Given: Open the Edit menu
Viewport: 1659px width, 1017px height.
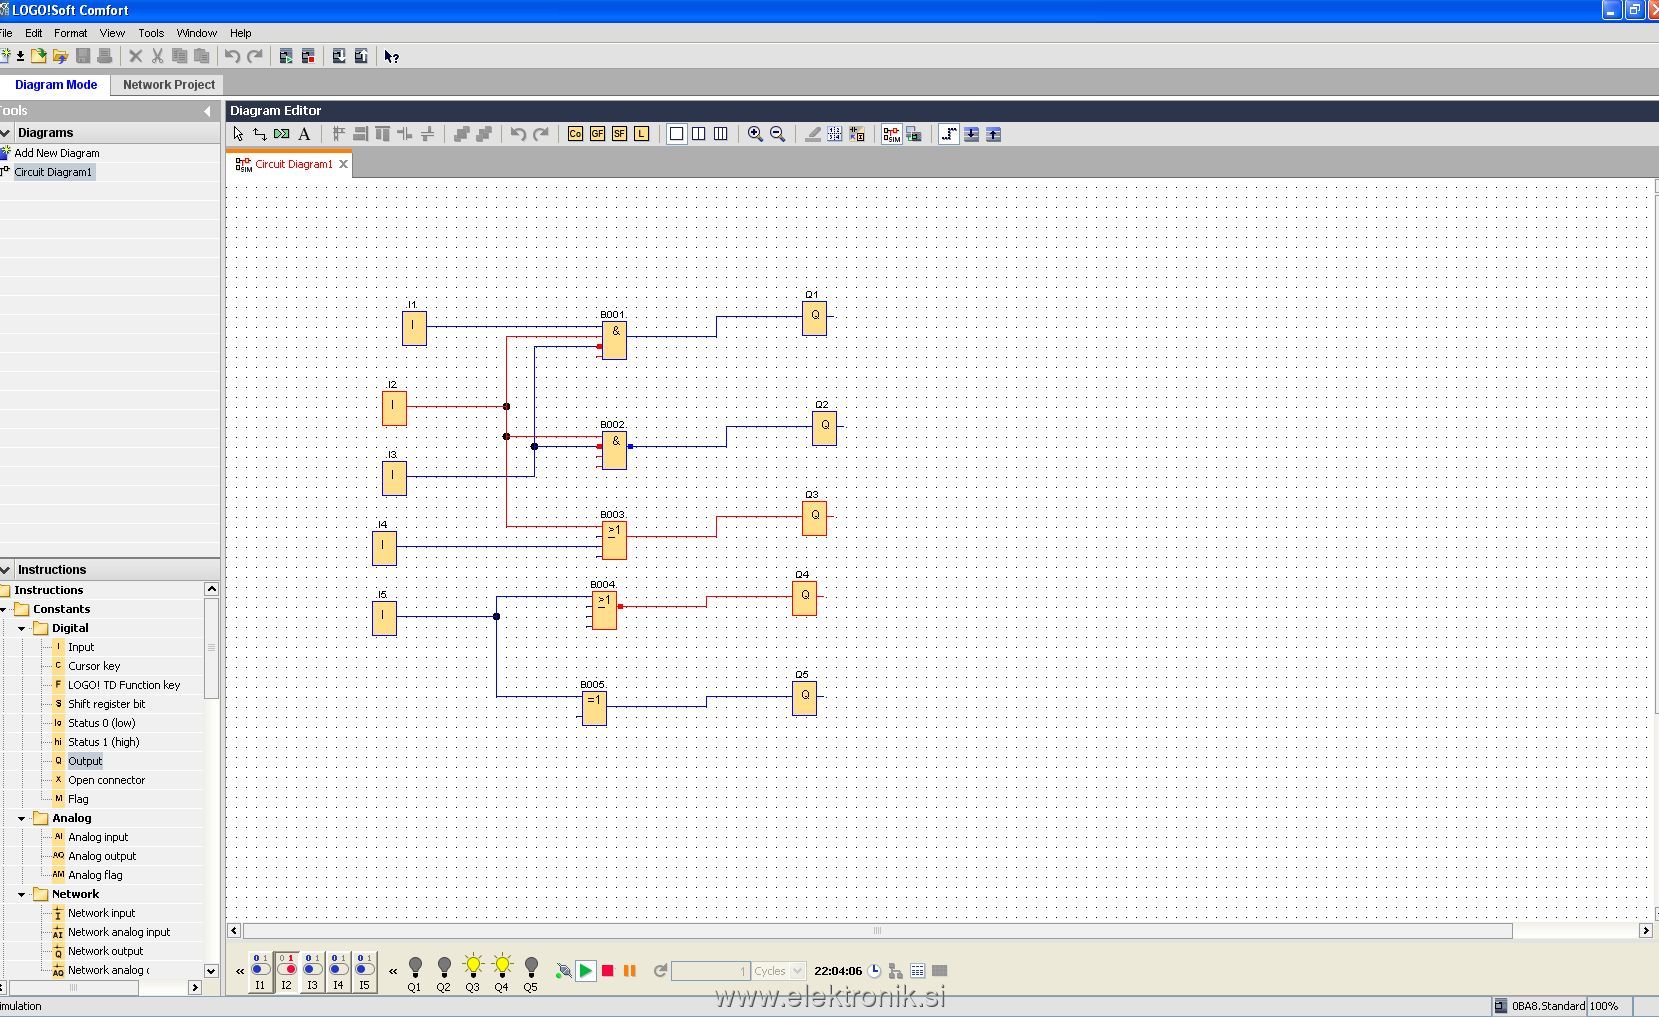Looking at the screenshot, I should pyautogui.click(x=34, y=33).
